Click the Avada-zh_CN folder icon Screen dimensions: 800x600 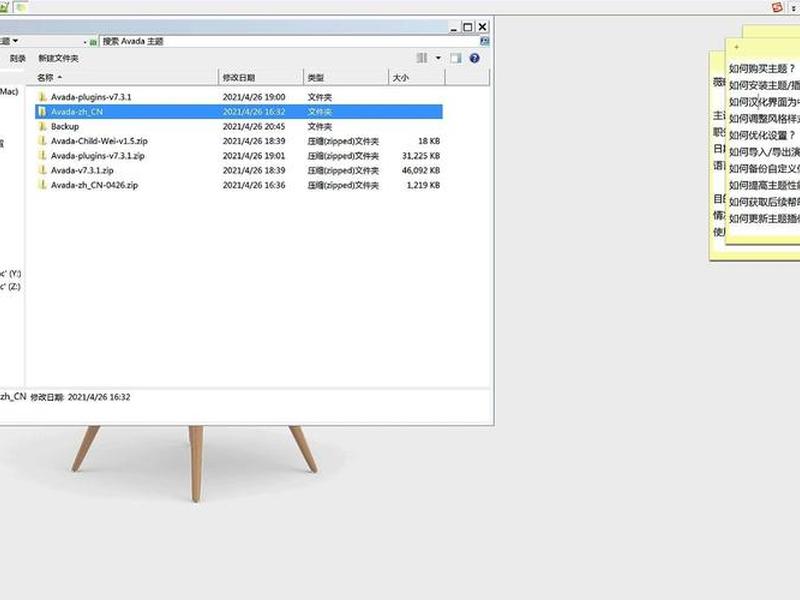[42, 112]
